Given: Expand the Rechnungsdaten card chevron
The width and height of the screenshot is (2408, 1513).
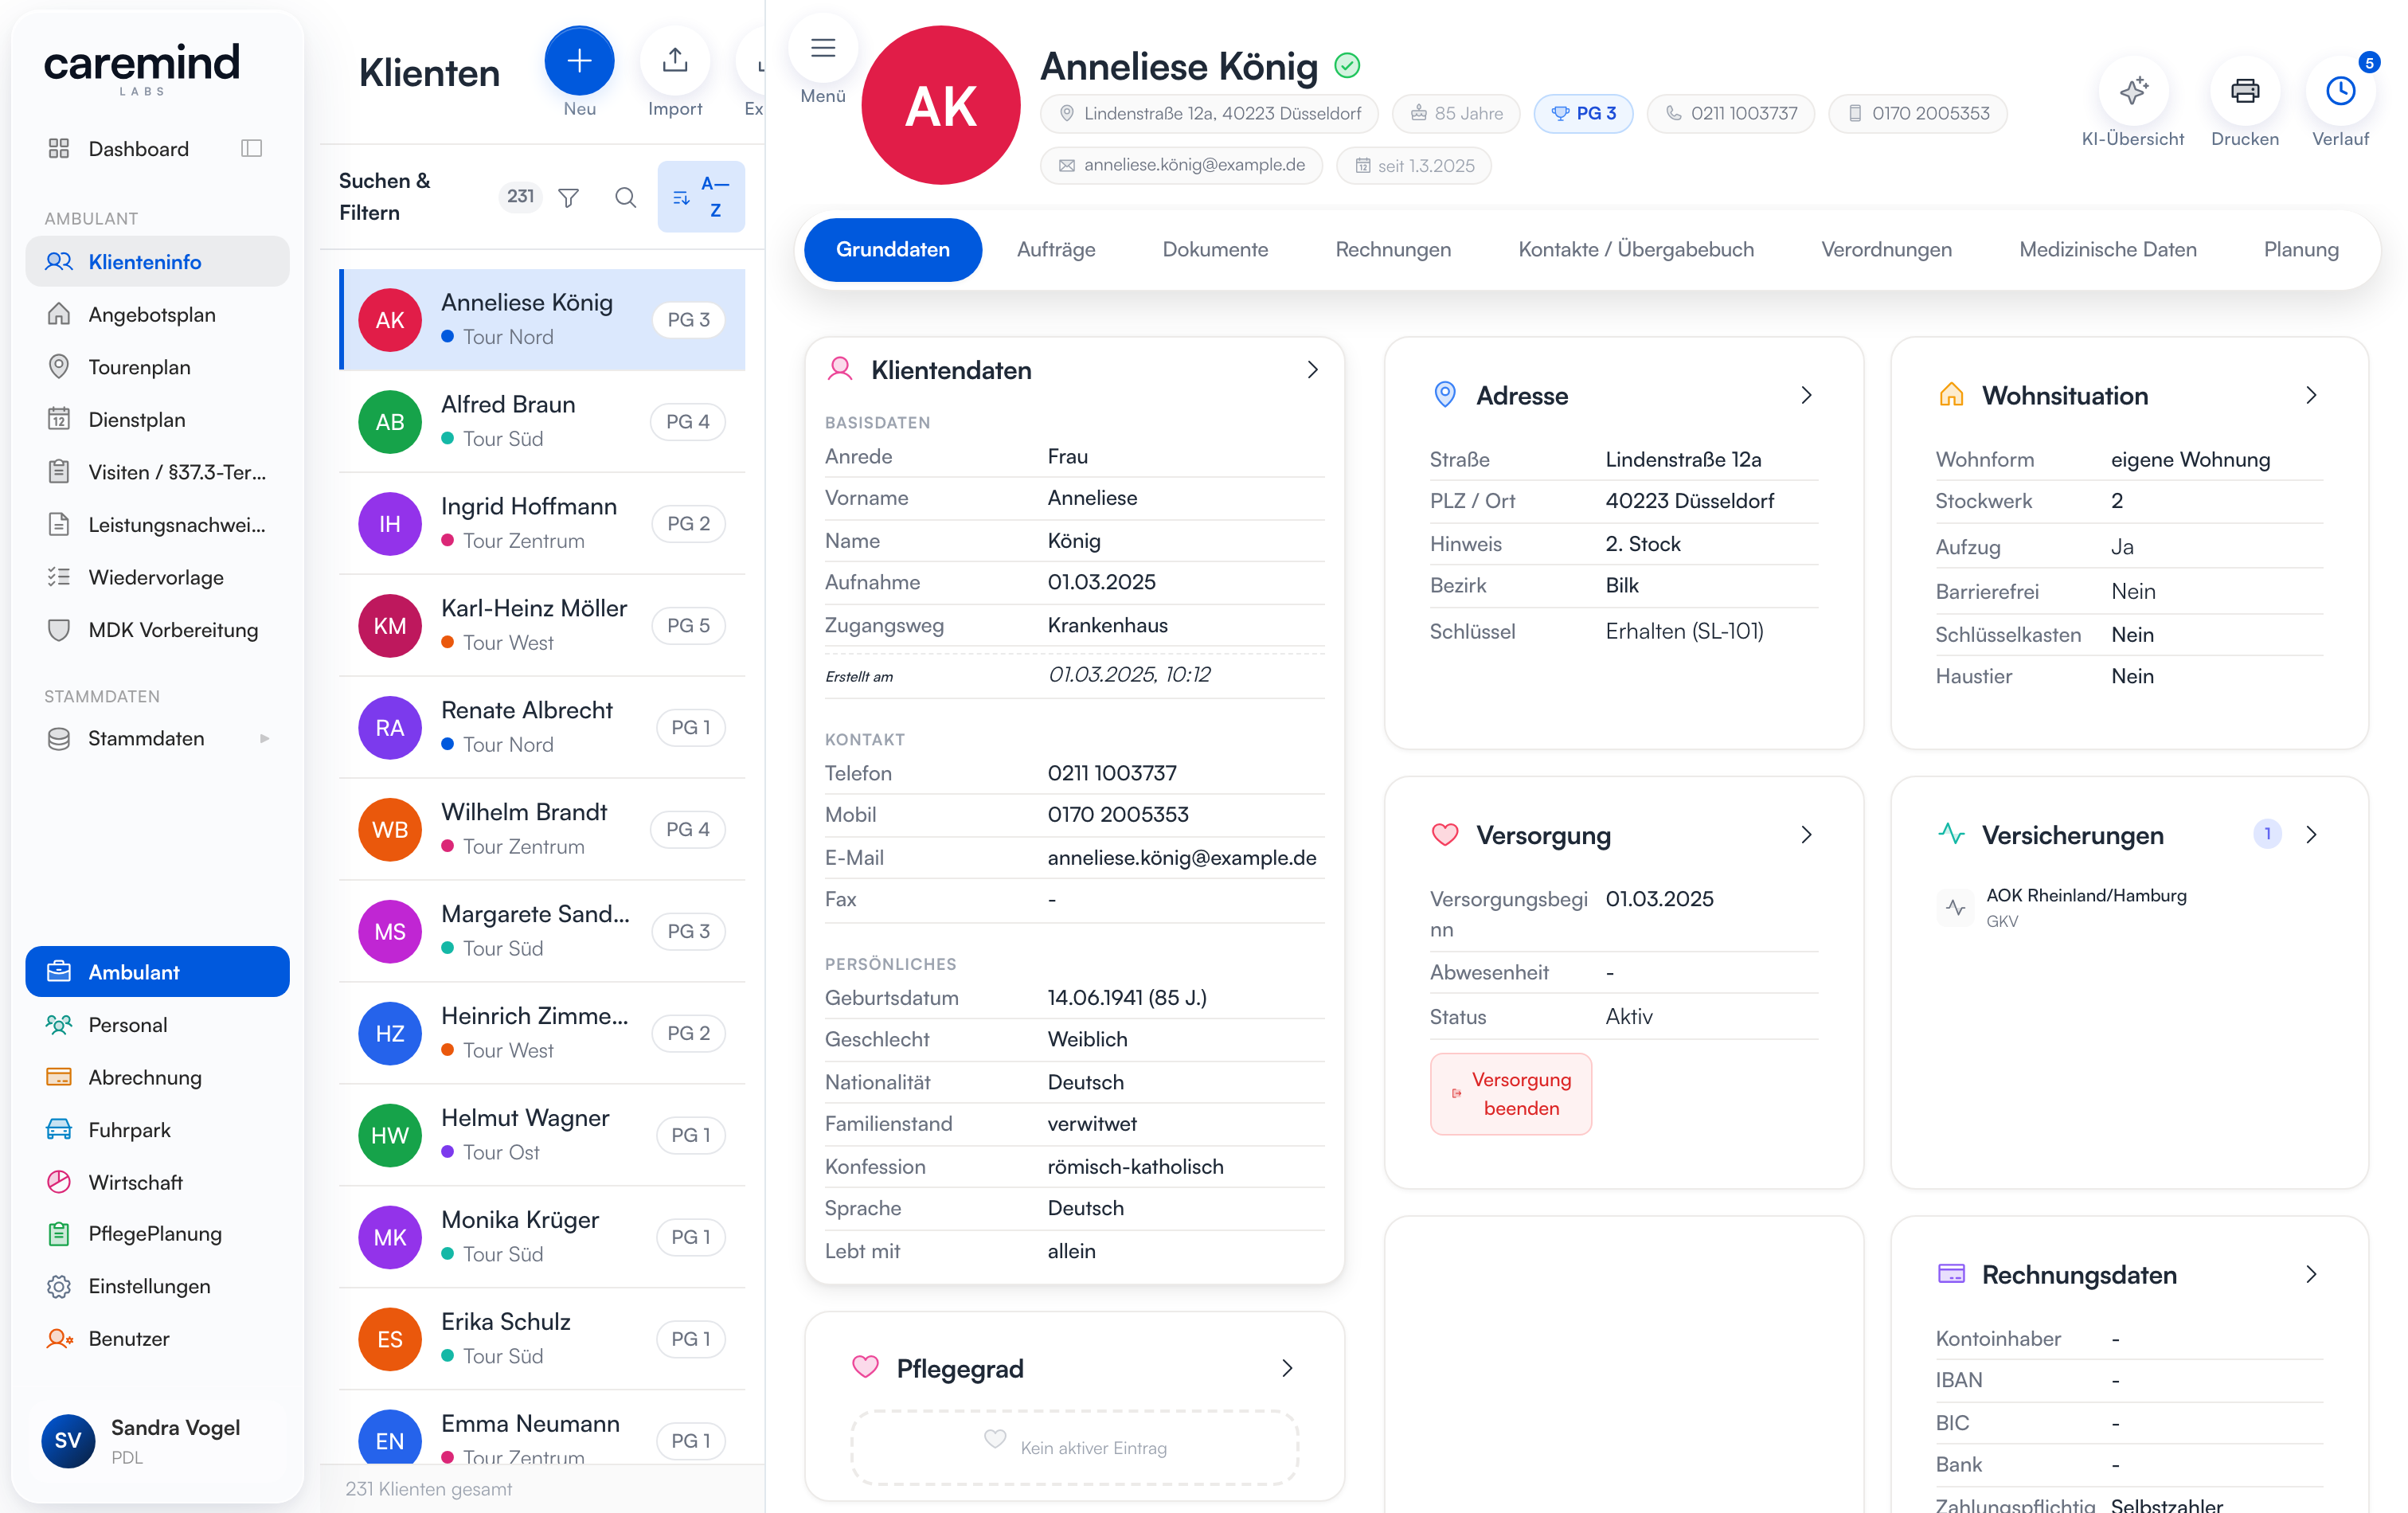Looking at the screenshot, I should pyautogui.click(x=2311, y=1275).
